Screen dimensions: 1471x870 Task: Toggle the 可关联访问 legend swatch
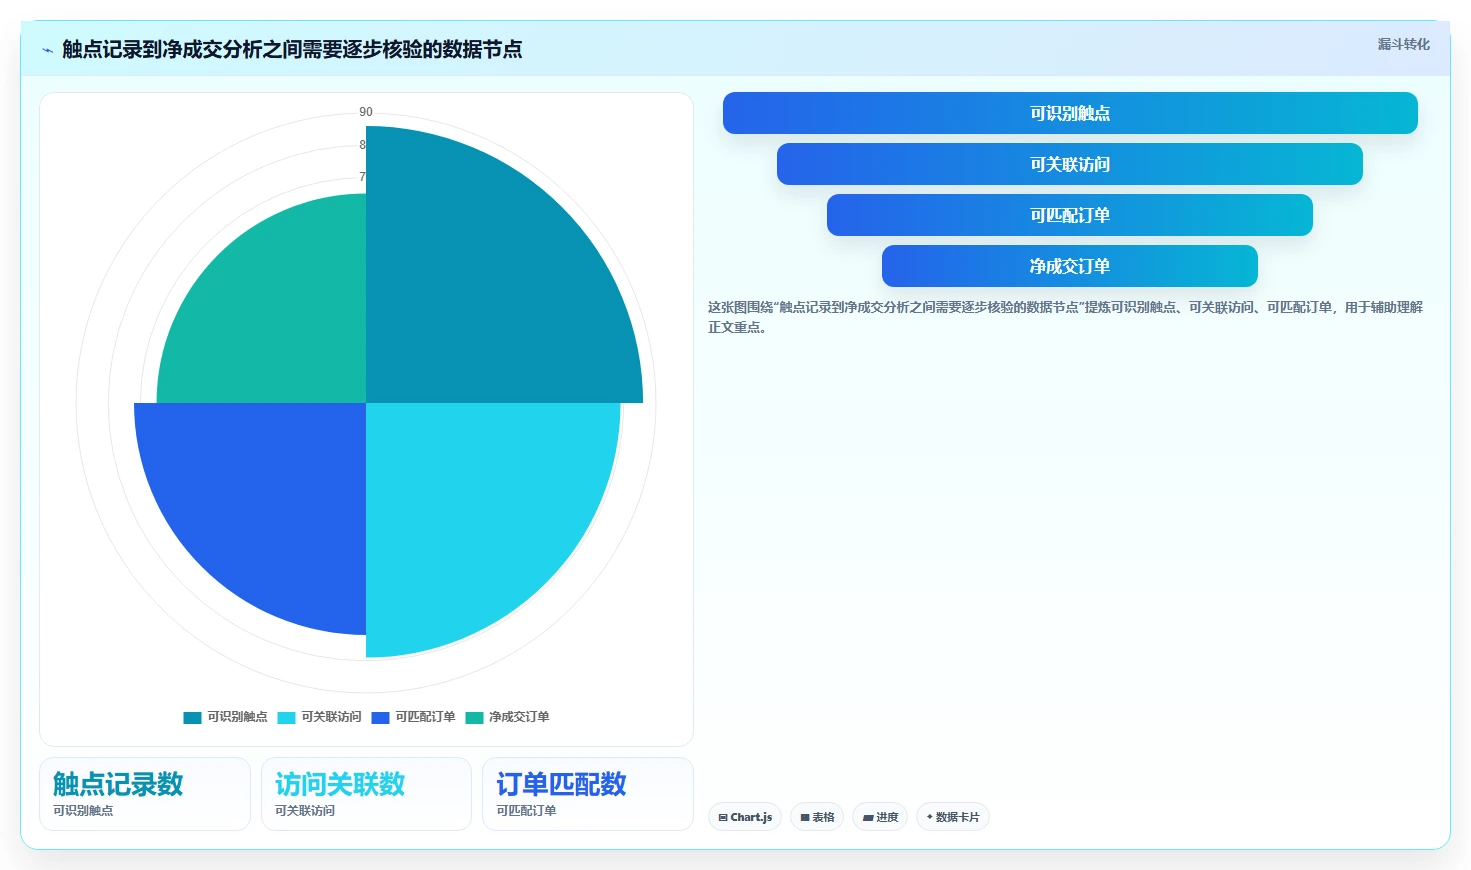pyautogui.click(x=286, y=717)
